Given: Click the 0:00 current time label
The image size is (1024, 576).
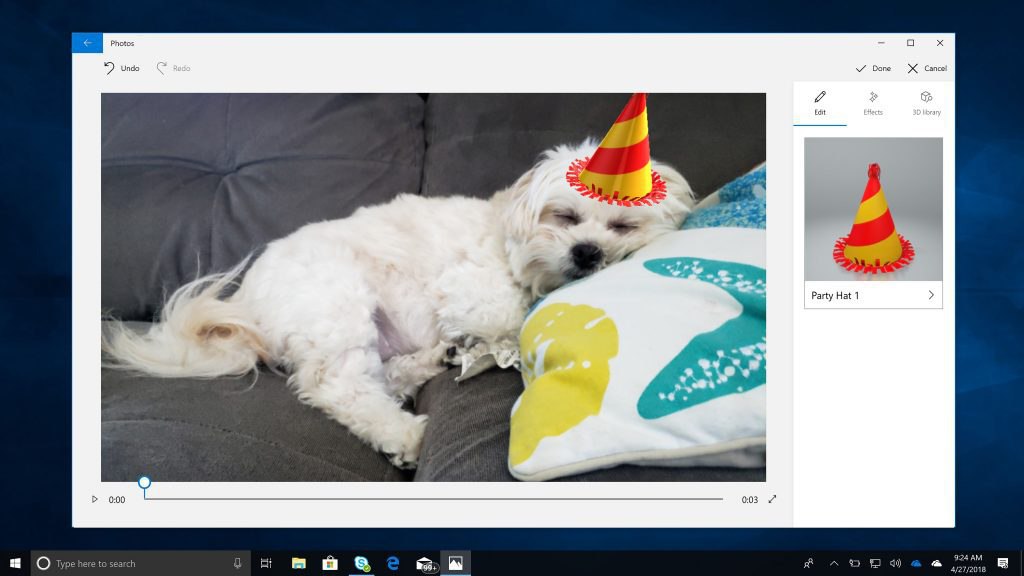Looking at the screenshot, I should [117, 500].
